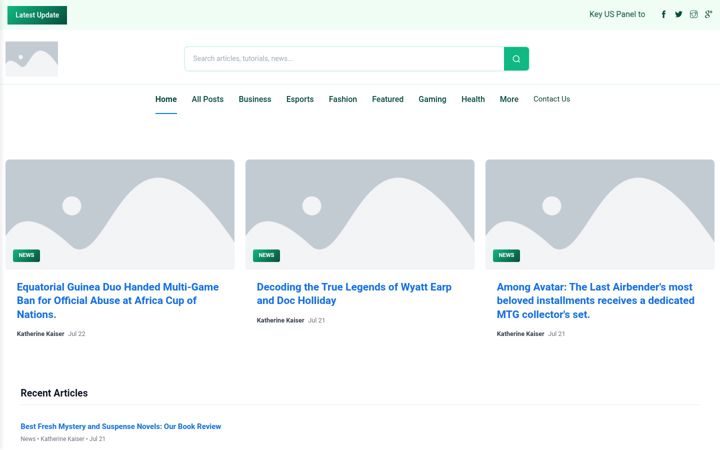Open Among Avatar Last Airbender headline
Image resolution: width=720 pixels, height=450 pixels.
[x=596, y=301]
